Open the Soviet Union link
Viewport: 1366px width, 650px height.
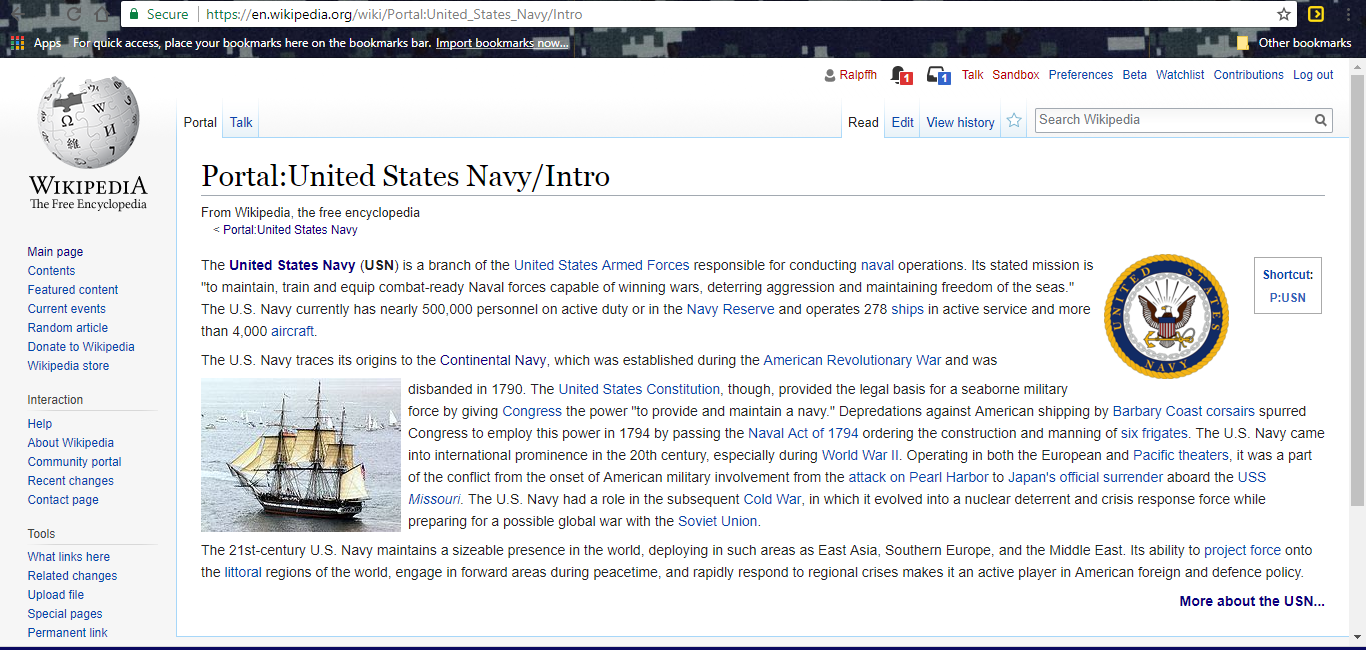click(x=718, y=521)
